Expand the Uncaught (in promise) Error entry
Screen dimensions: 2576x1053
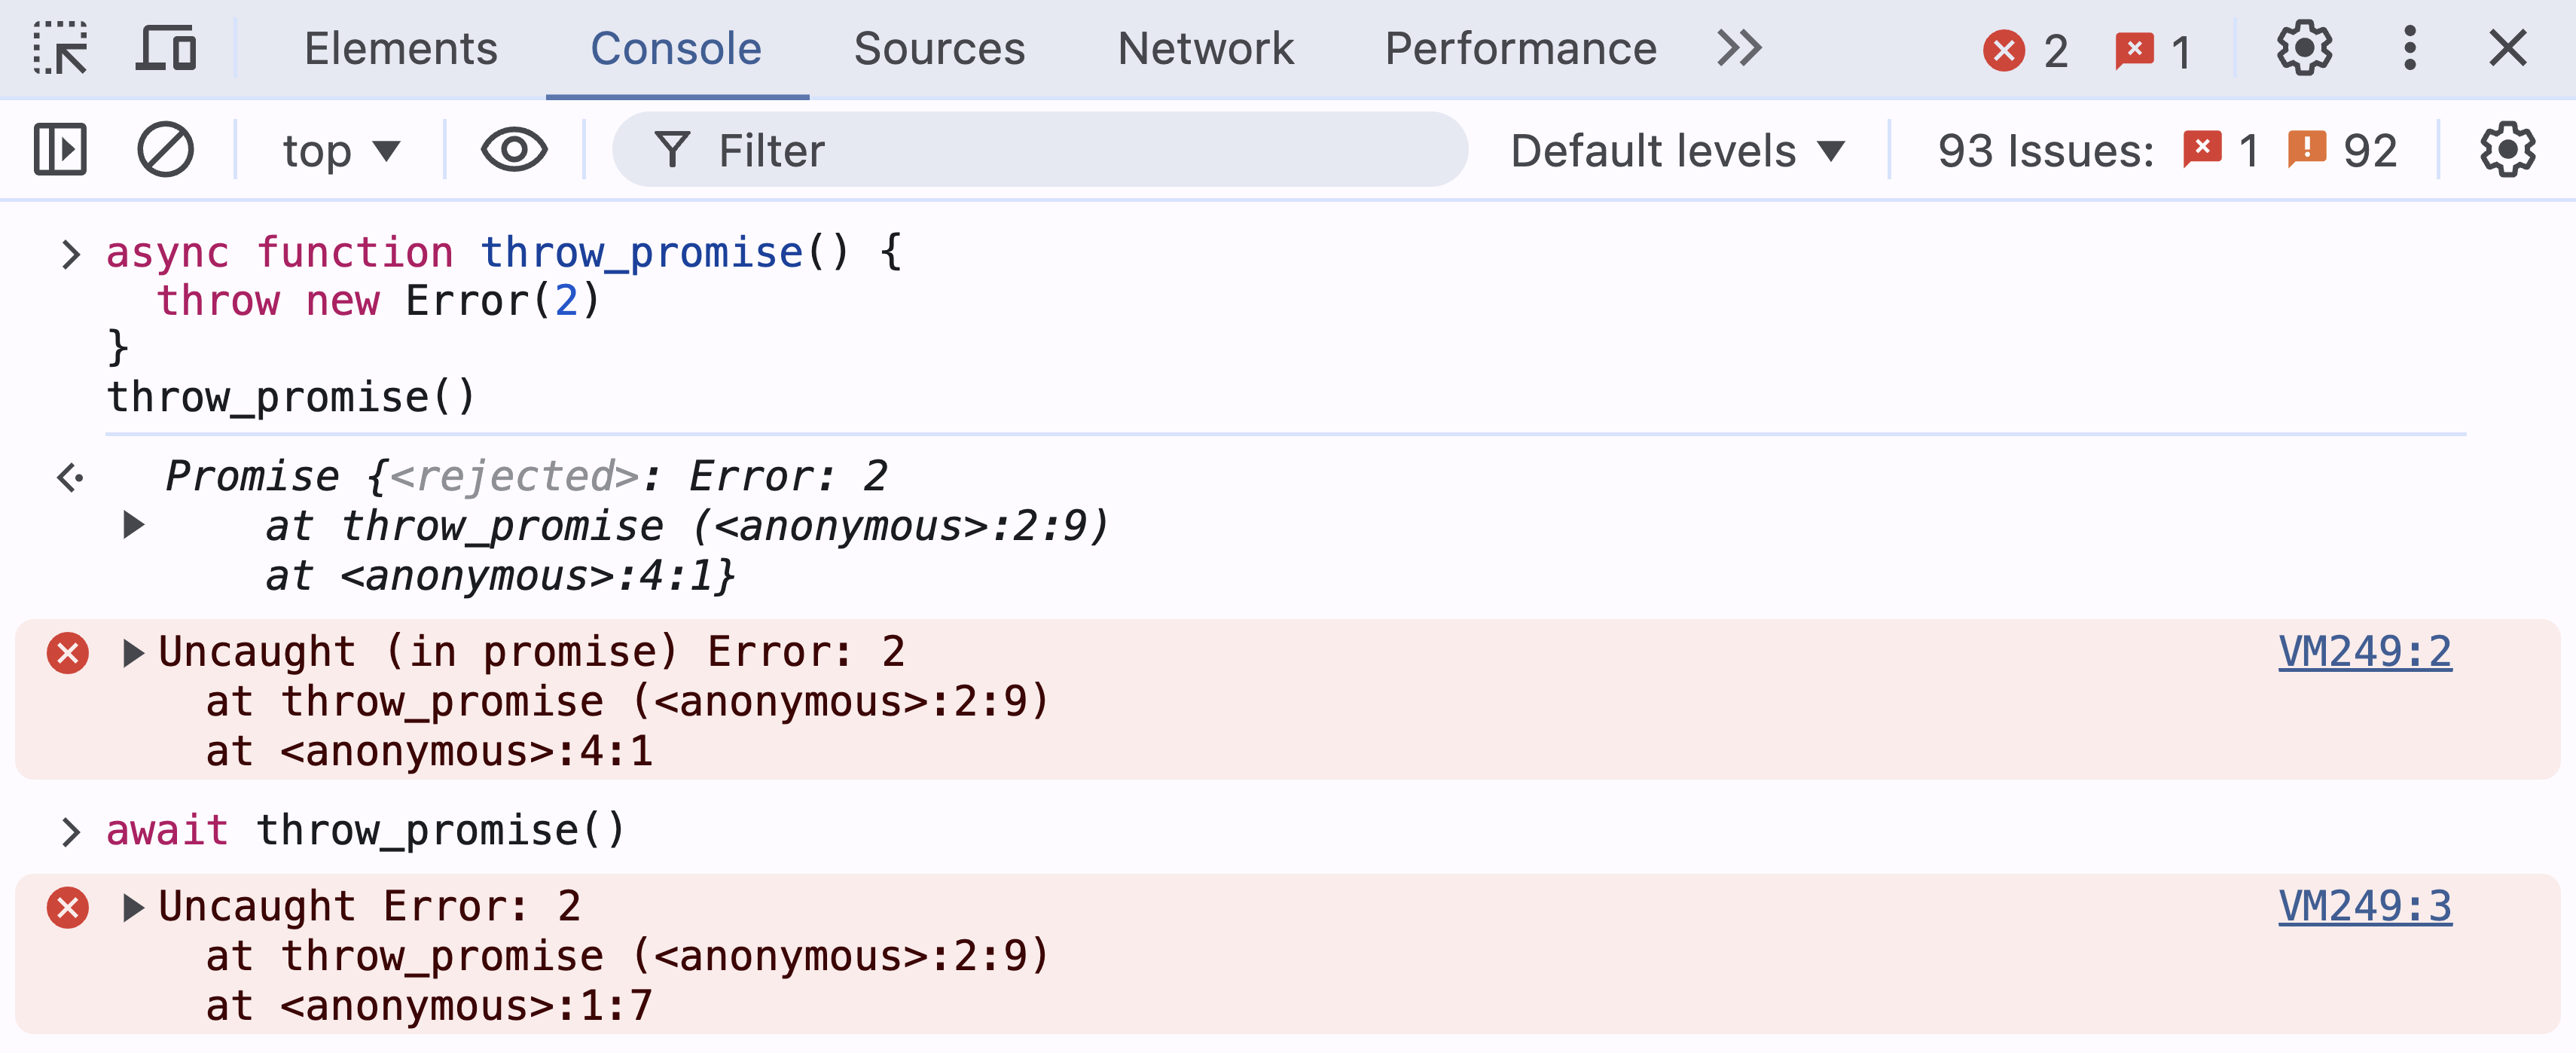(x=133, y=653)
